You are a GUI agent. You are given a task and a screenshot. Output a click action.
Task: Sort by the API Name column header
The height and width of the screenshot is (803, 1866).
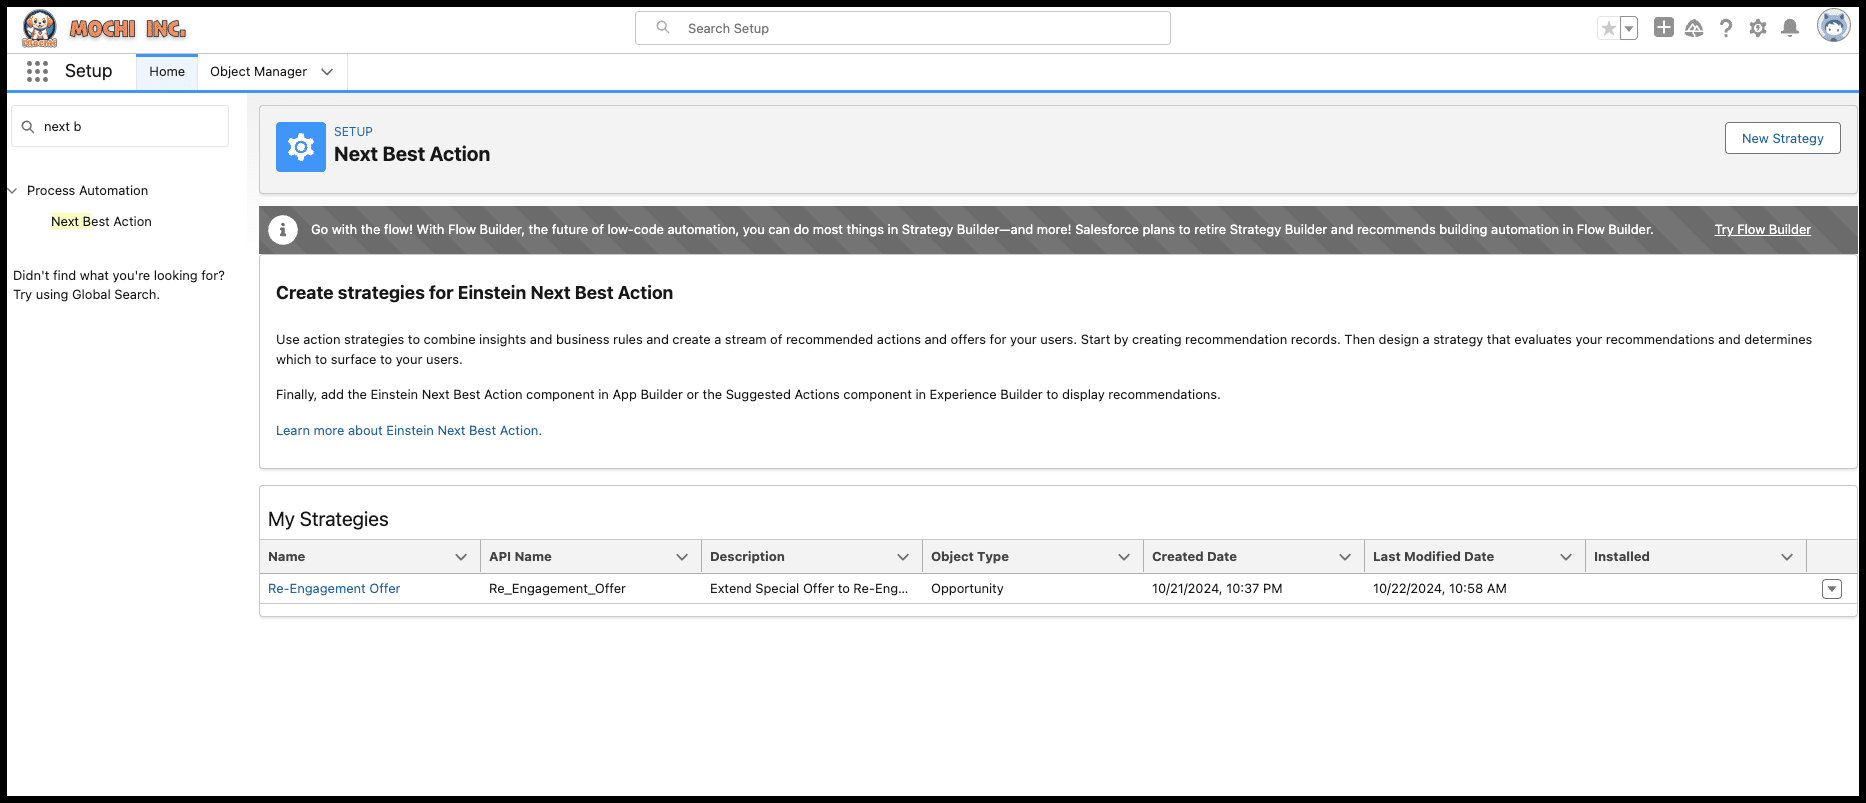[x=520, y=557]
